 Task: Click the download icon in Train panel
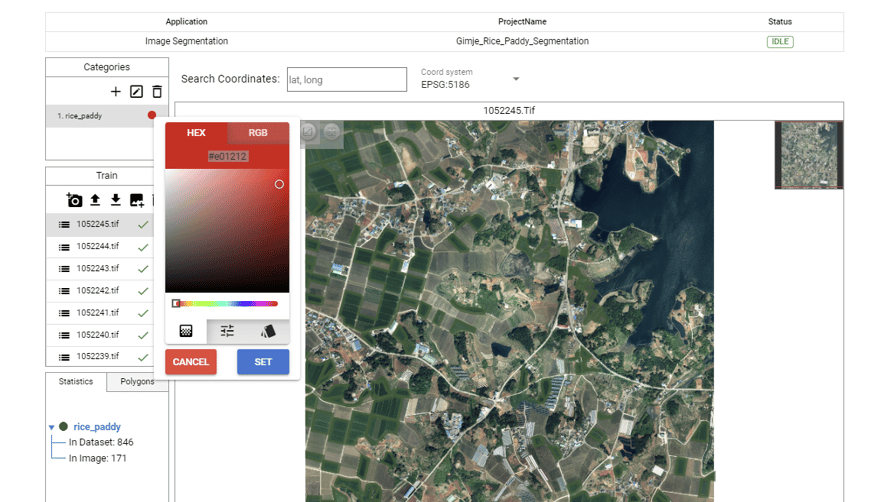point(116,200)
